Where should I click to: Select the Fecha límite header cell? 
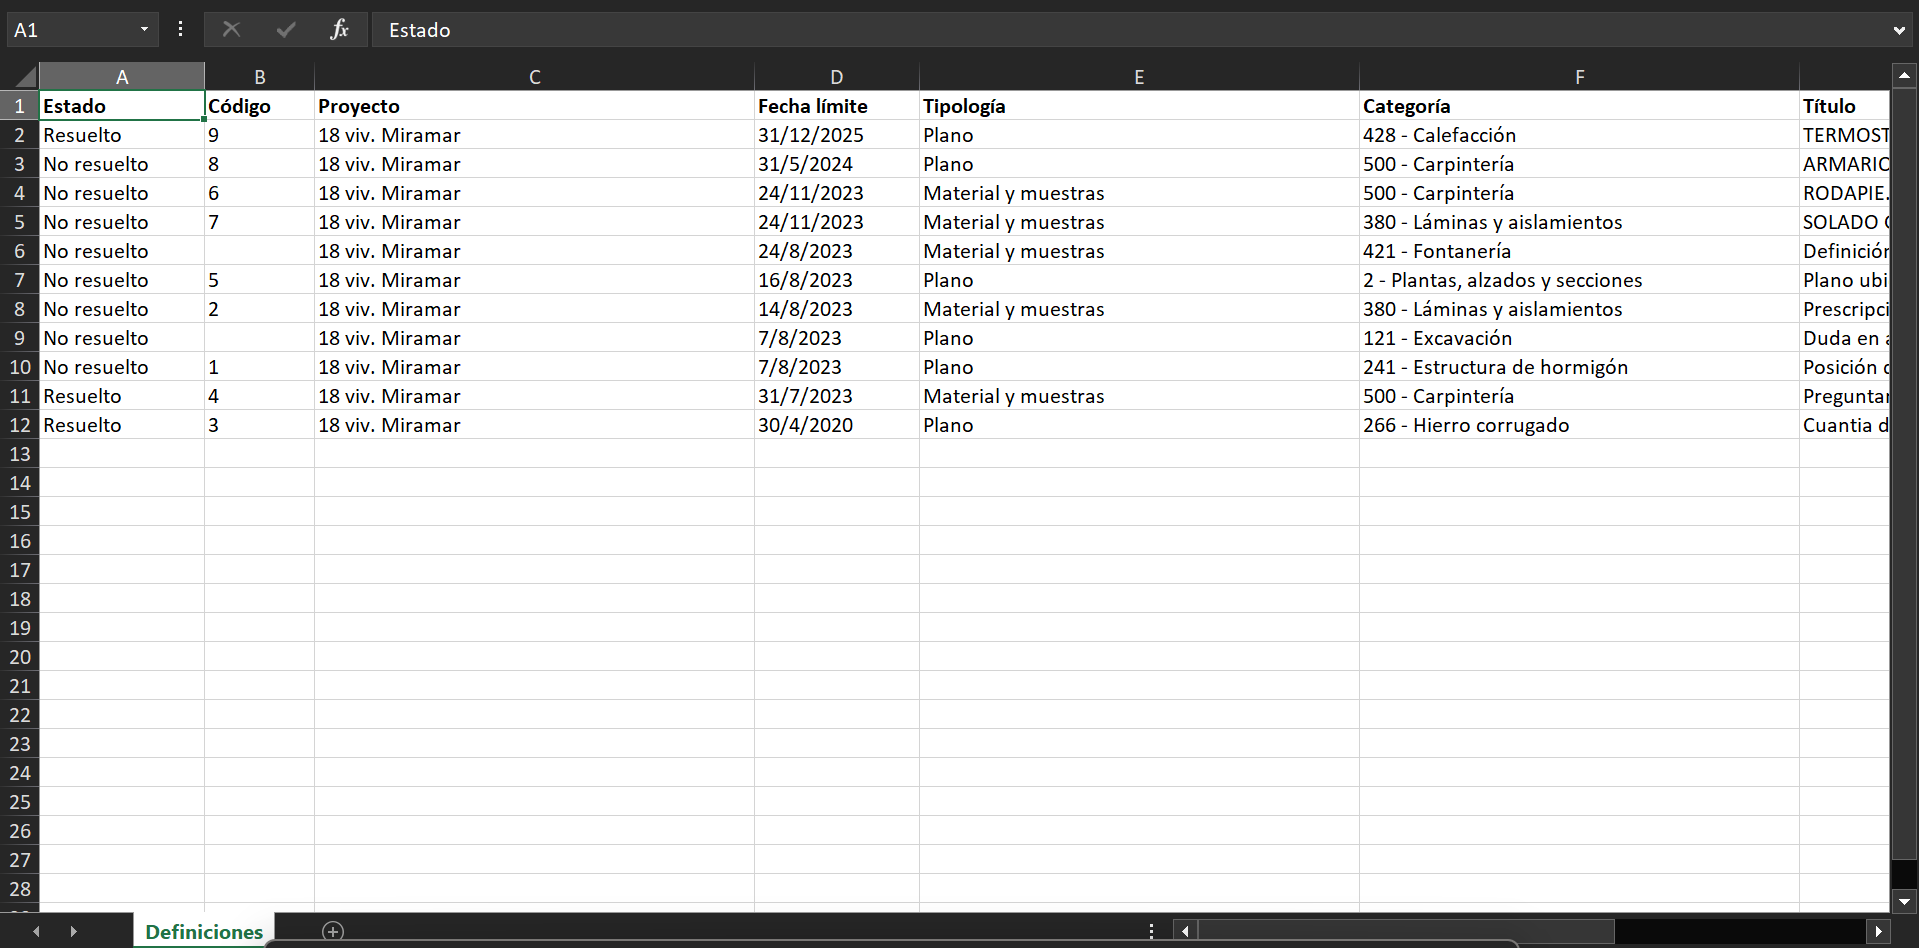click(x=836, y=106)
